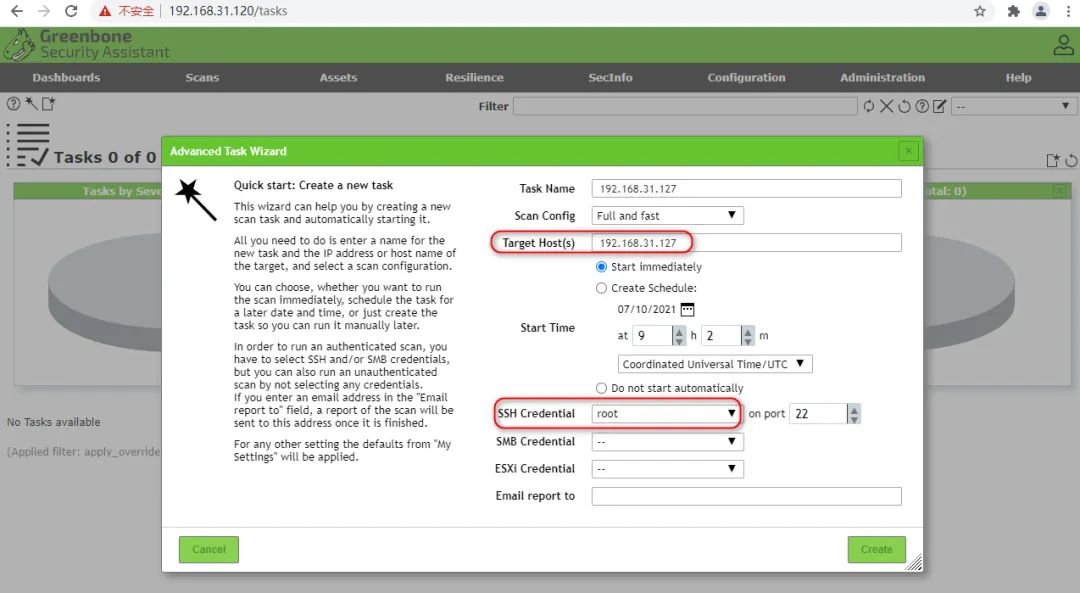Bookmark this page with the star icon
The height and width of the screenshot is (593, 1080).
coord(979,11)
